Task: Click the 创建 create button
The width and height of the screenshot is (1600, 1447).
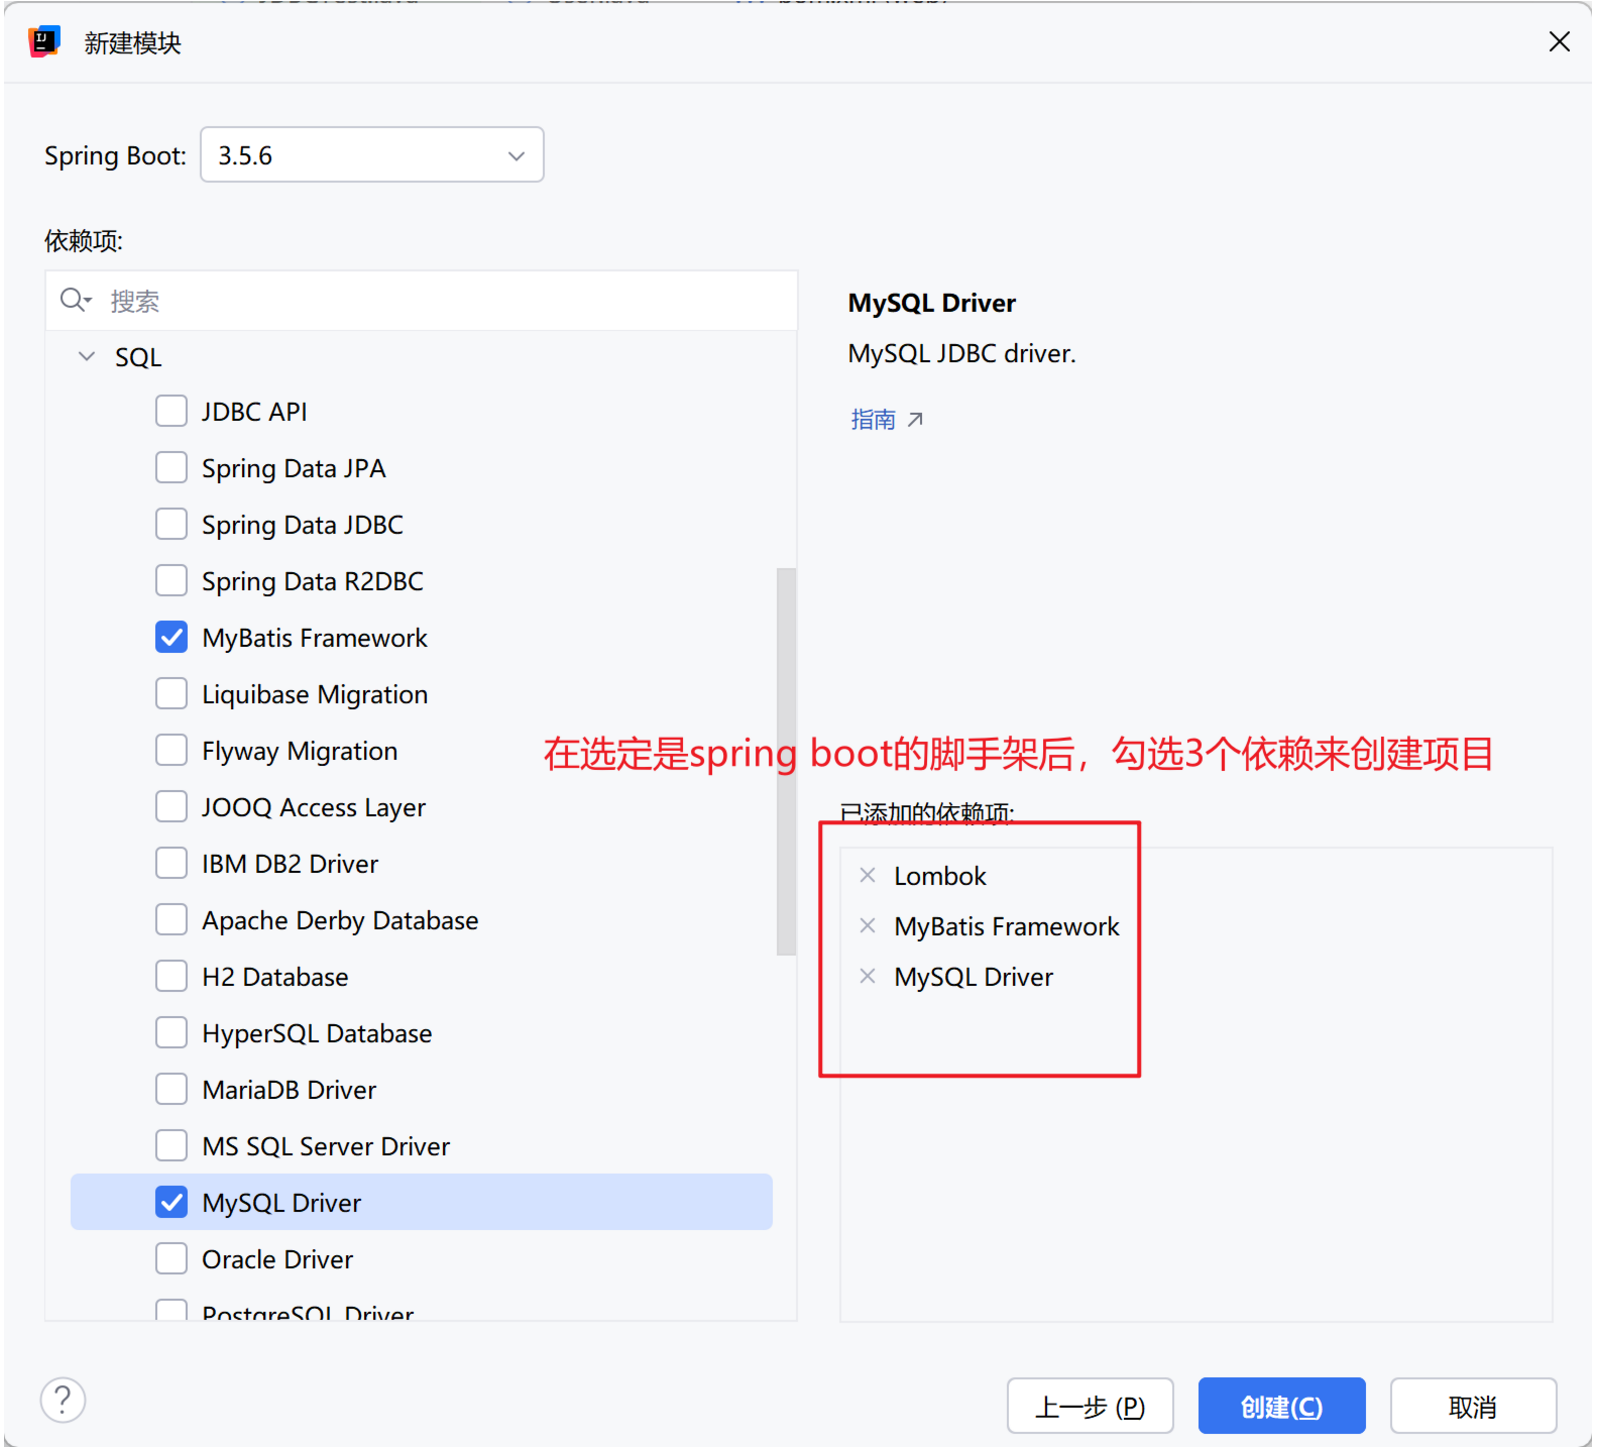Action: pyautogui.click(x=1282, y=1406)
